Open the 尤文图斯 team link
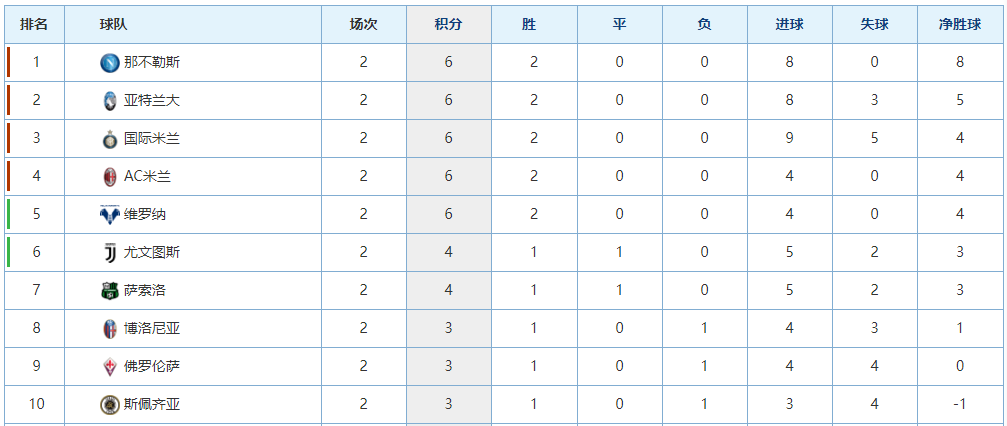Screen dimensions: 1007x426 tap(152, 253)
